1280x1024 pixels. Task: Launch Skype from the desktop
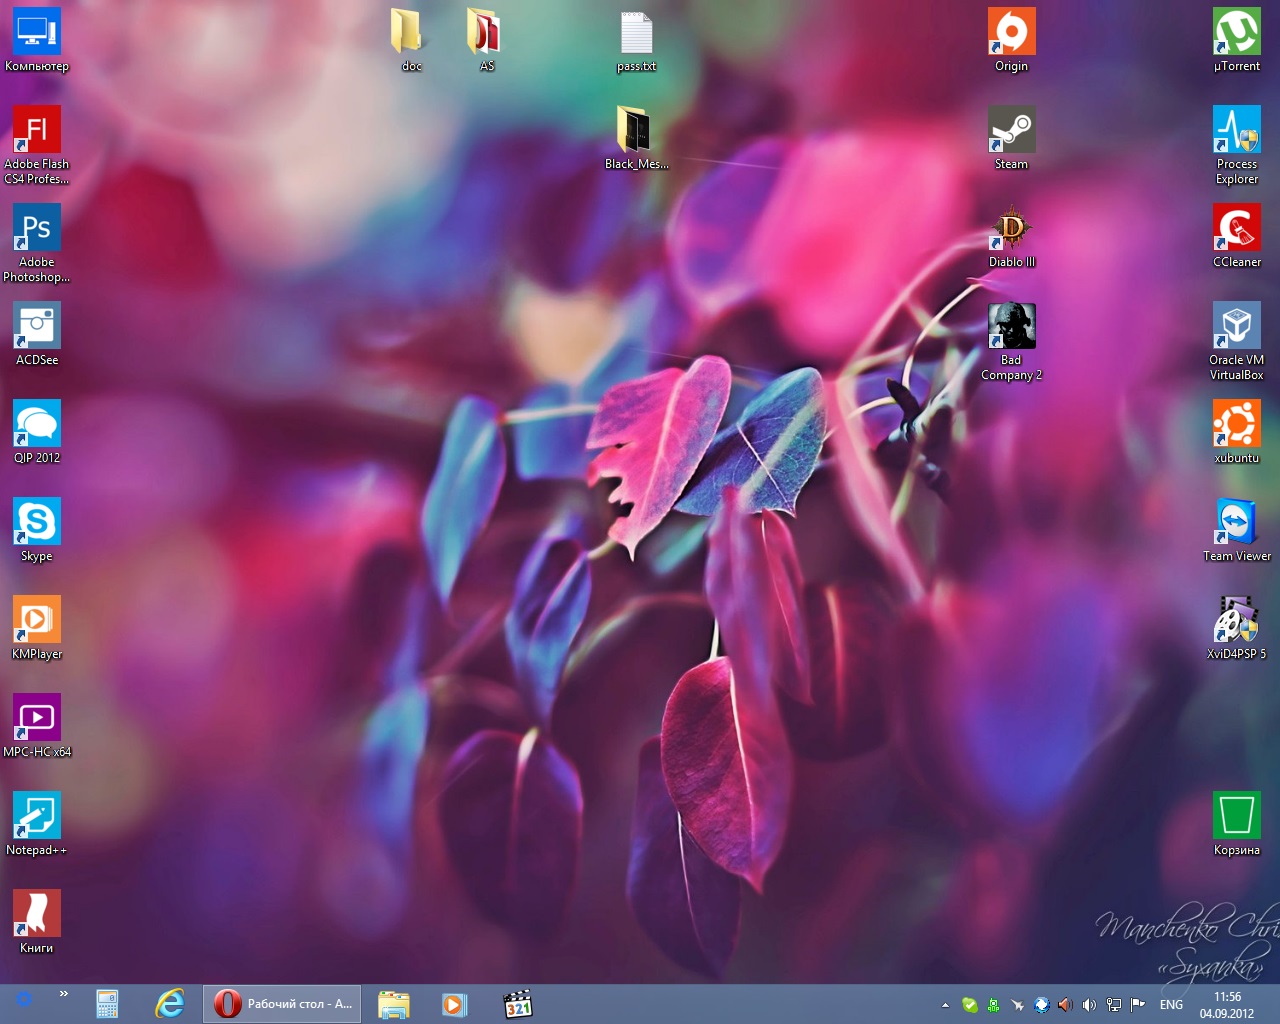tap(37, 530)
